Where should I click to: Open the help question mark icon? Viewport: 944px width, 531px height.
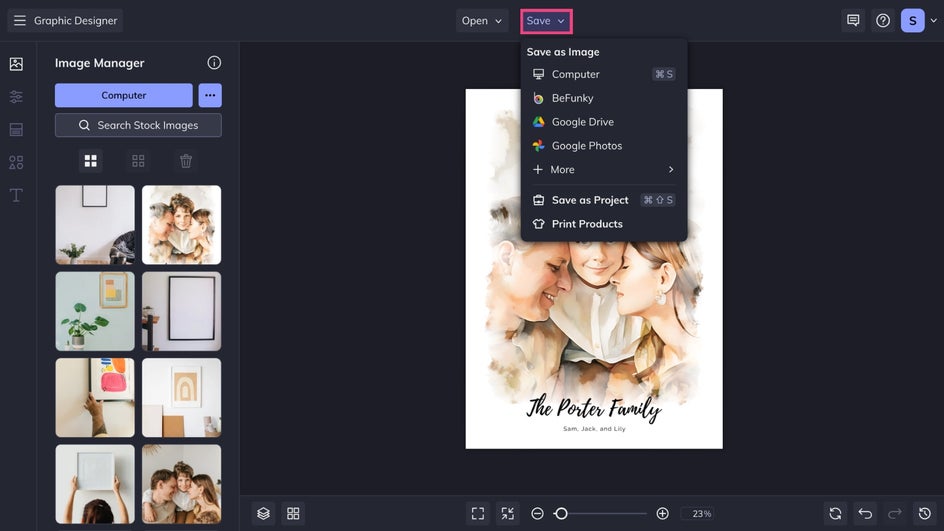pyautogui.click(x=883, y=20)
